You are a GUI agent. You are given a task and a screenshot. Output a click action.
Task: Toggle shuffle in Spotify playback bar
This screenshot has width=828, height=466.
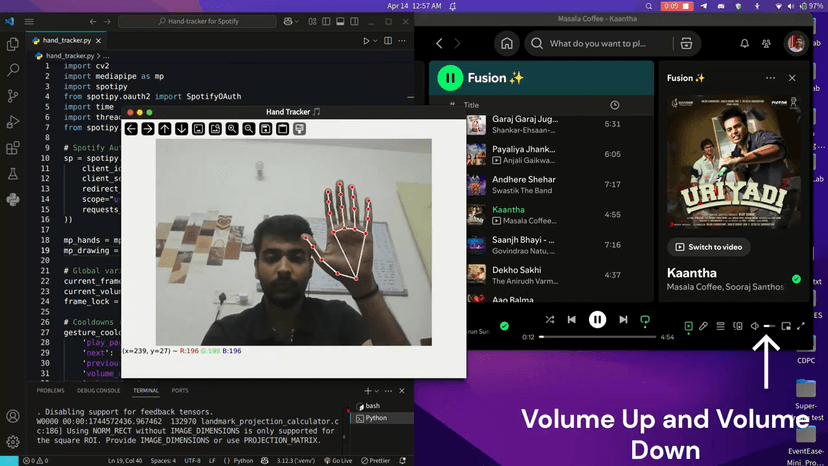tap(550, 320)
